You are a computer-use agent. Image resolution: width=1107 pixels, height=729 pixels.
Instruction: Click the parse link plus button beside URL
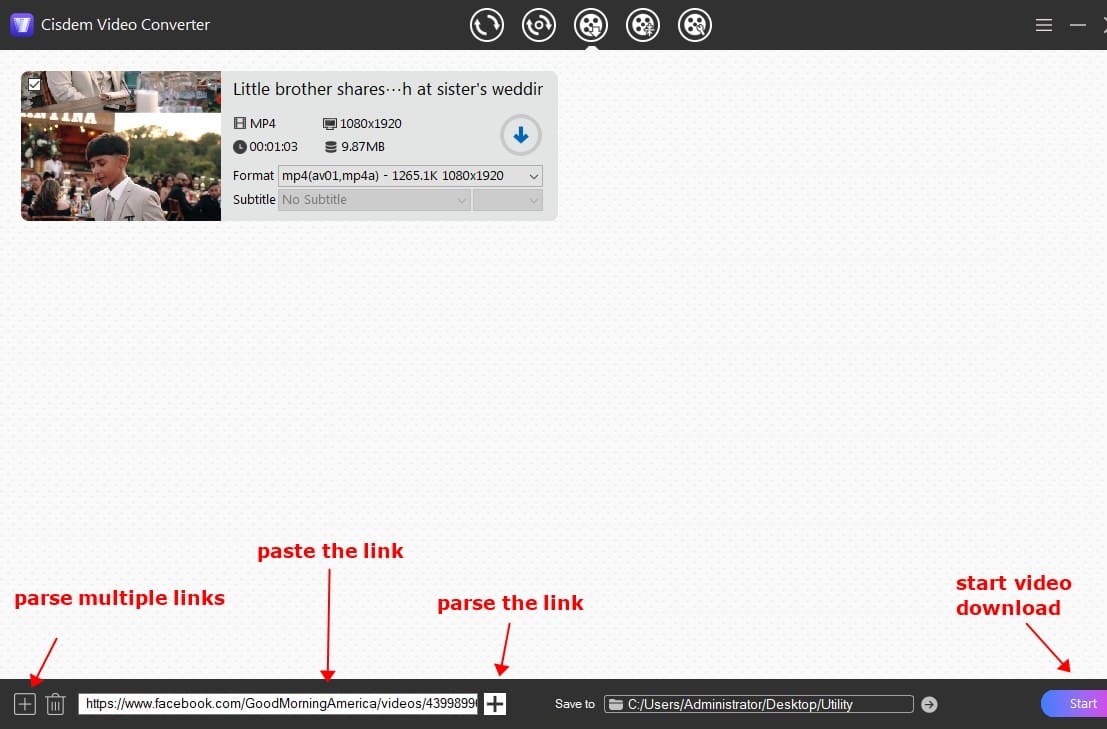[x=494, y=703]
